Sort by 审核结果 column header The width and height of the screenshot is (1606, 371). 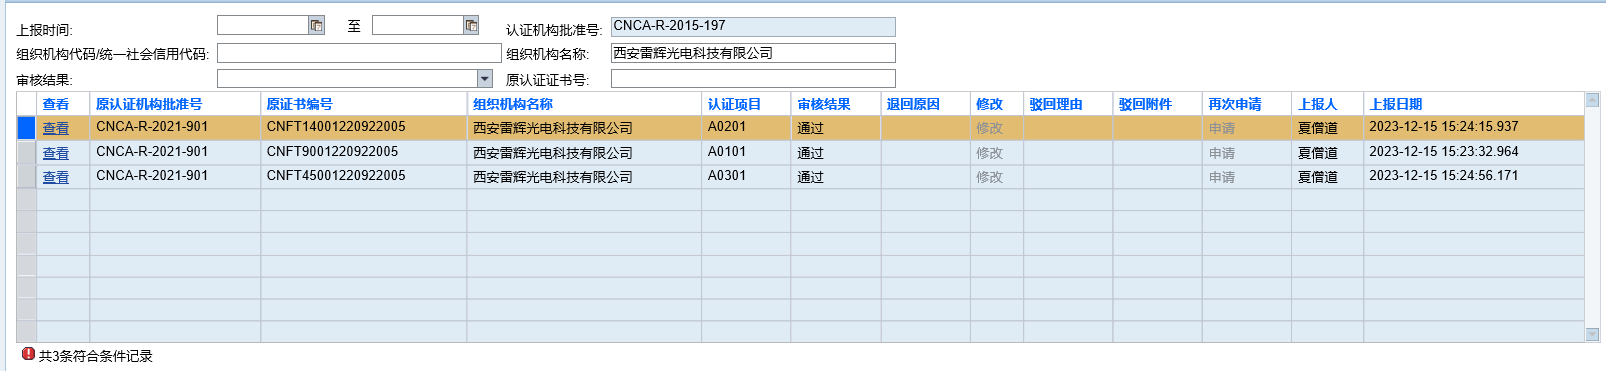coord(824,104)
